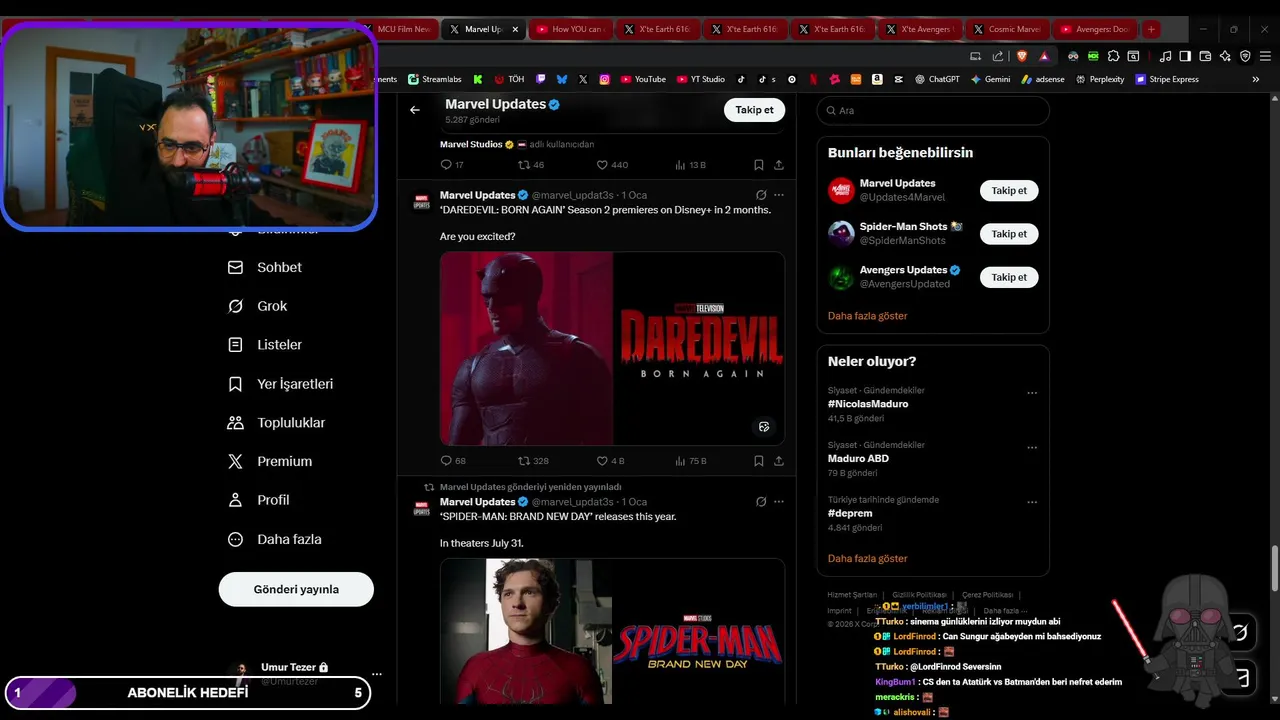
Task: Reply to the Daredevil Born Again post
Action: coord(453,461)
